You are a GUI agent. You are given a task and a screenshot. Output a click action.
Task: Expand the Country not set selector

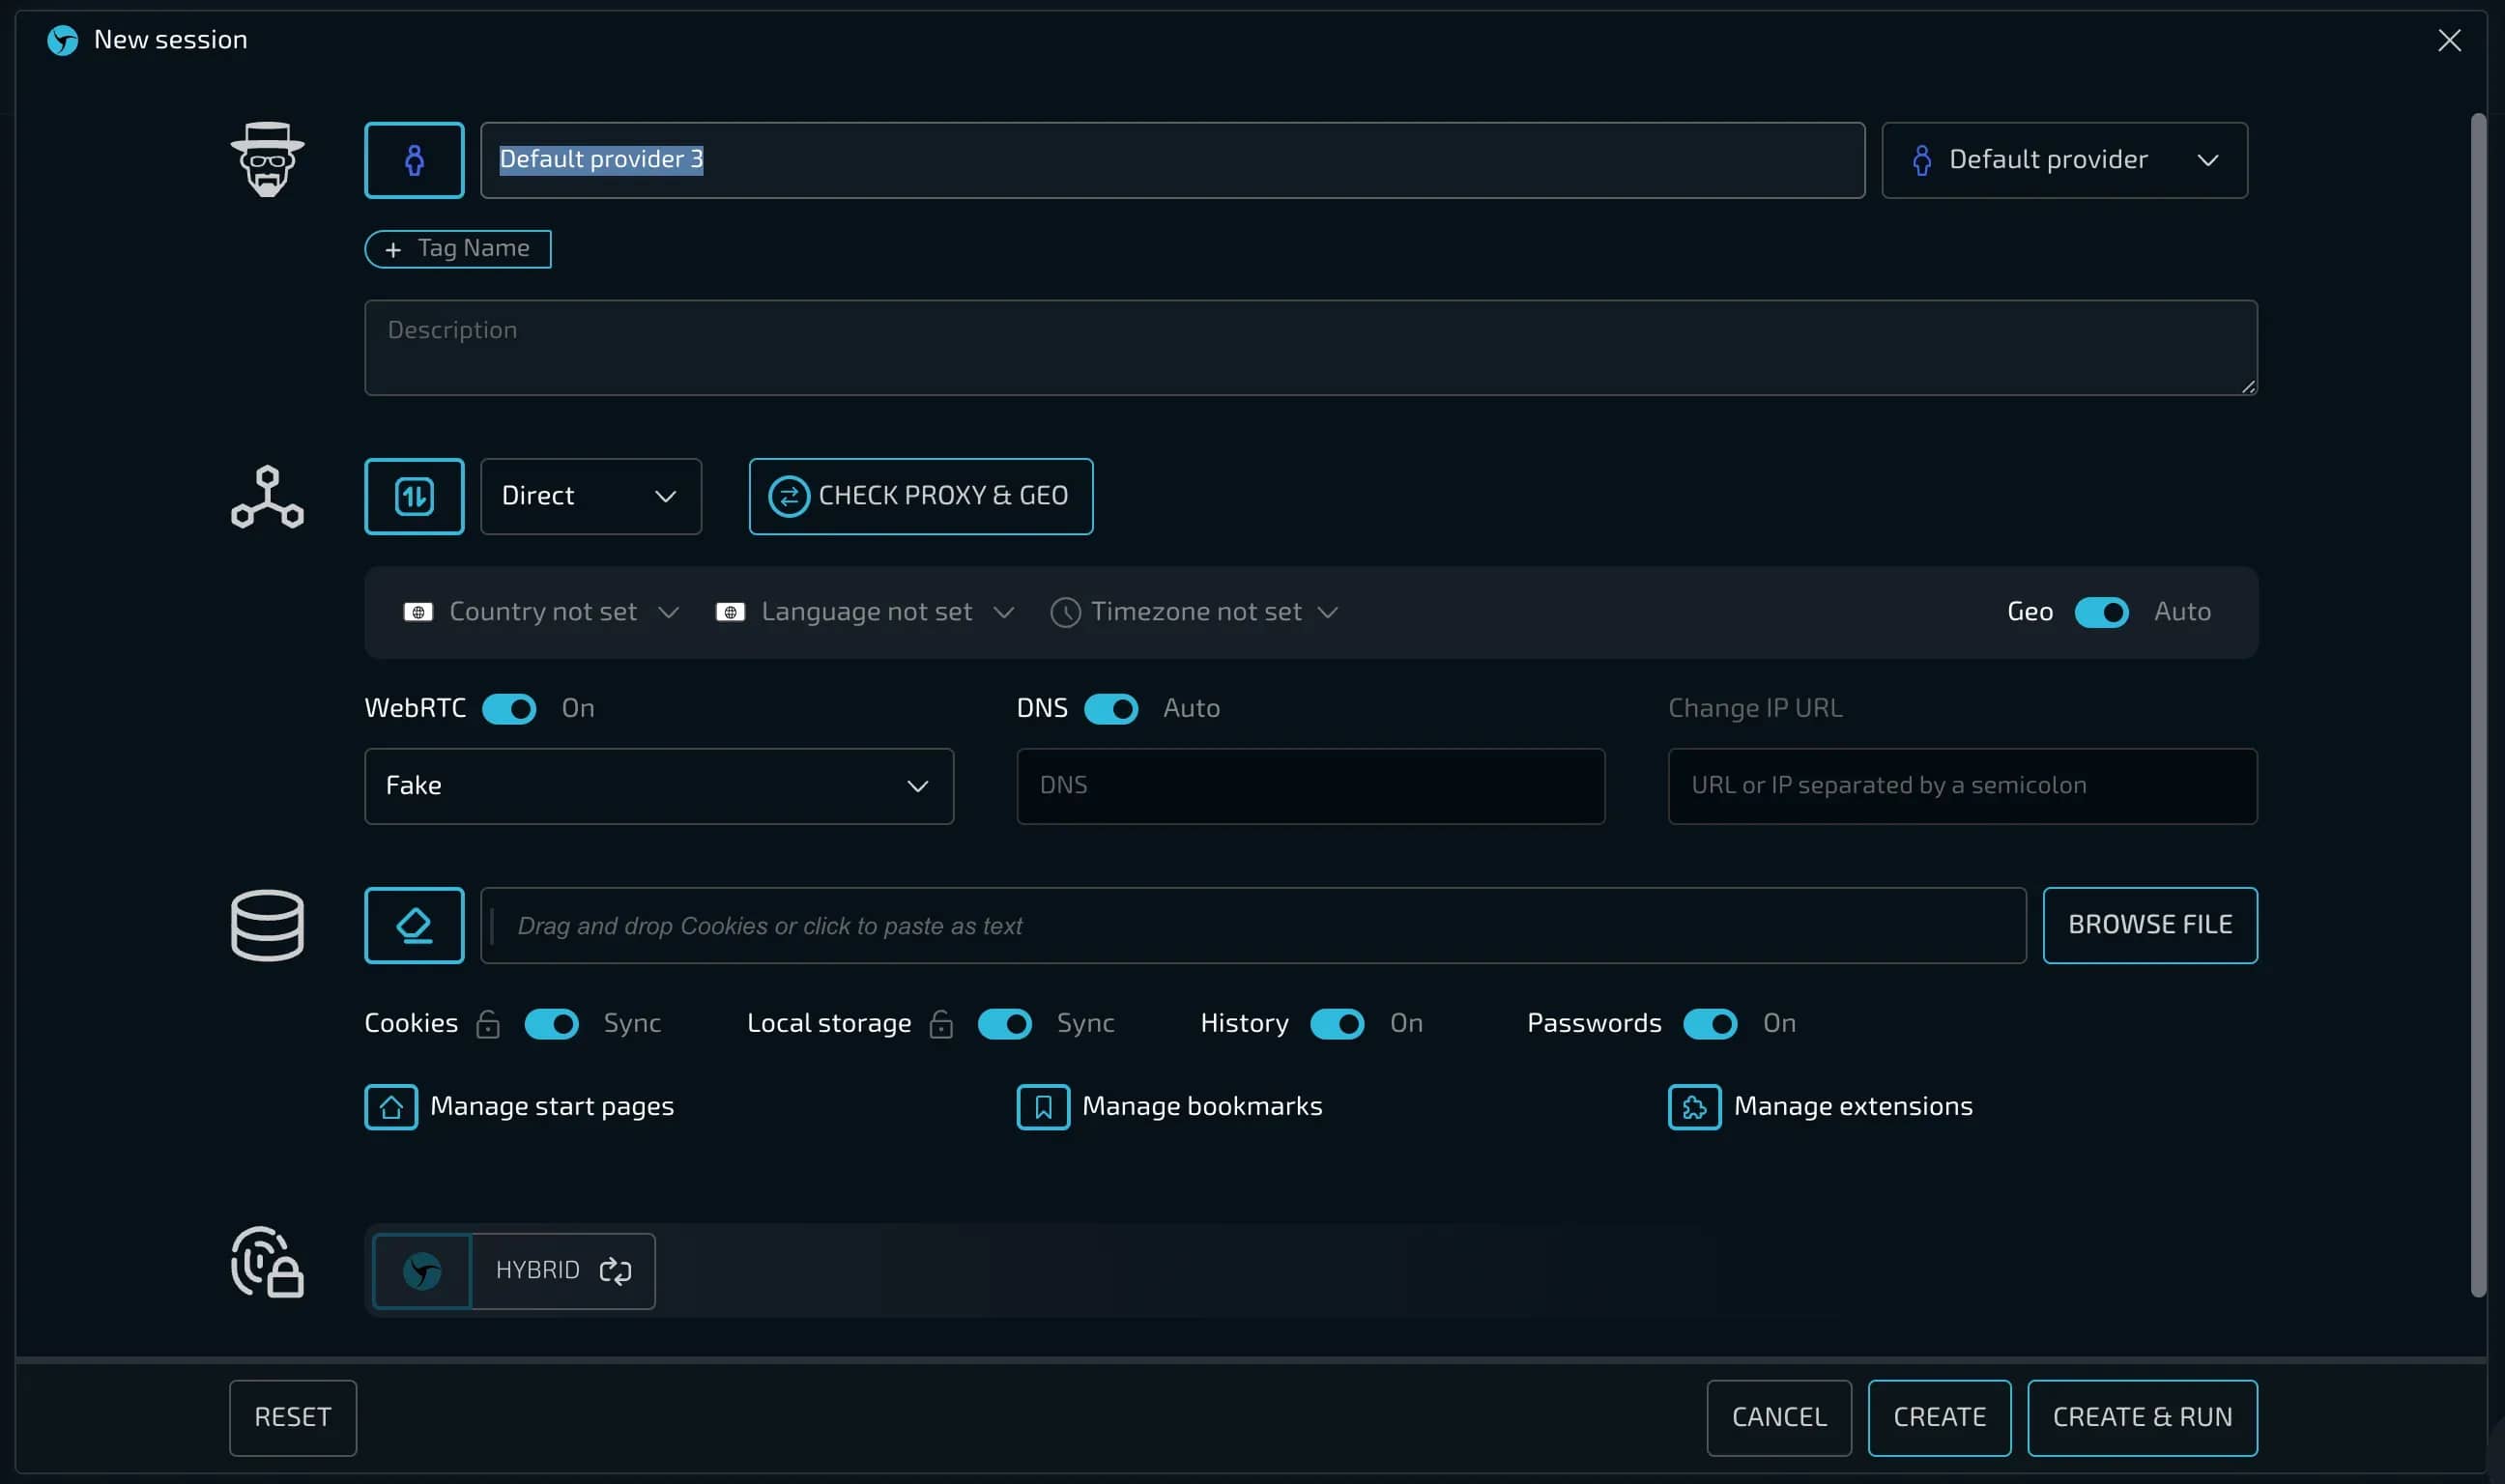click(x=541, y=612)
